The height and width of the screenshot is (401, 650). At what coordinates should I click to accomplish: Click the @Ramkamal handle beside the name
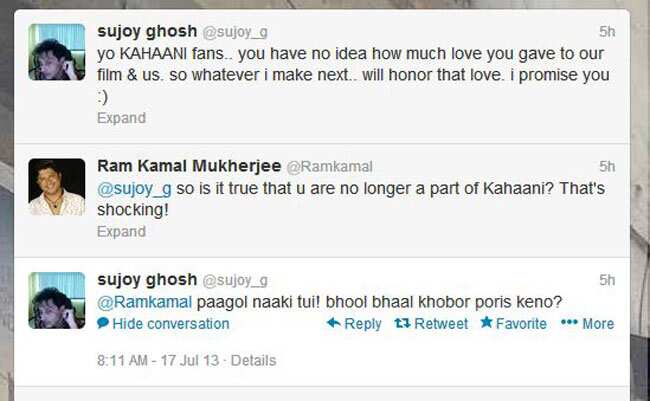coord(330,167)
